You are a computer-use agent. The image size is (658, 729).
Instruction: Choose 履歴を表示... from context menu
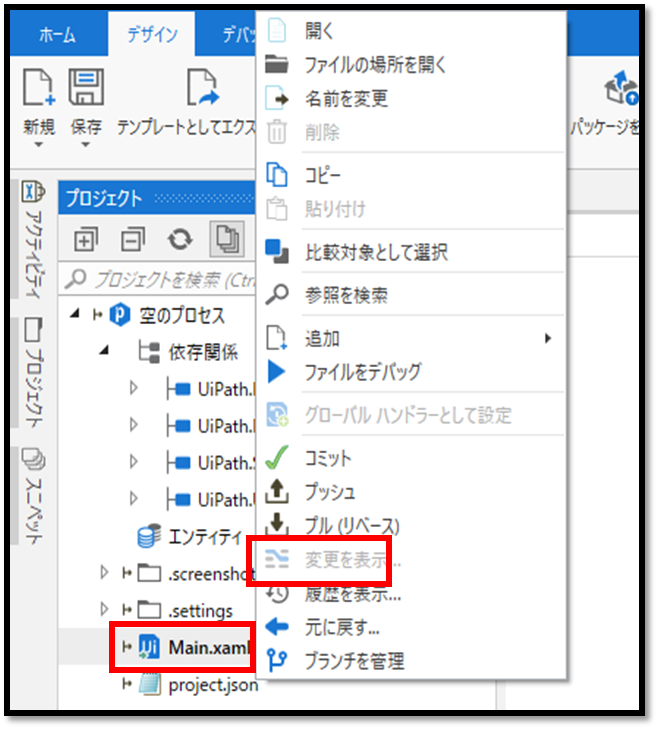[353, 594]
